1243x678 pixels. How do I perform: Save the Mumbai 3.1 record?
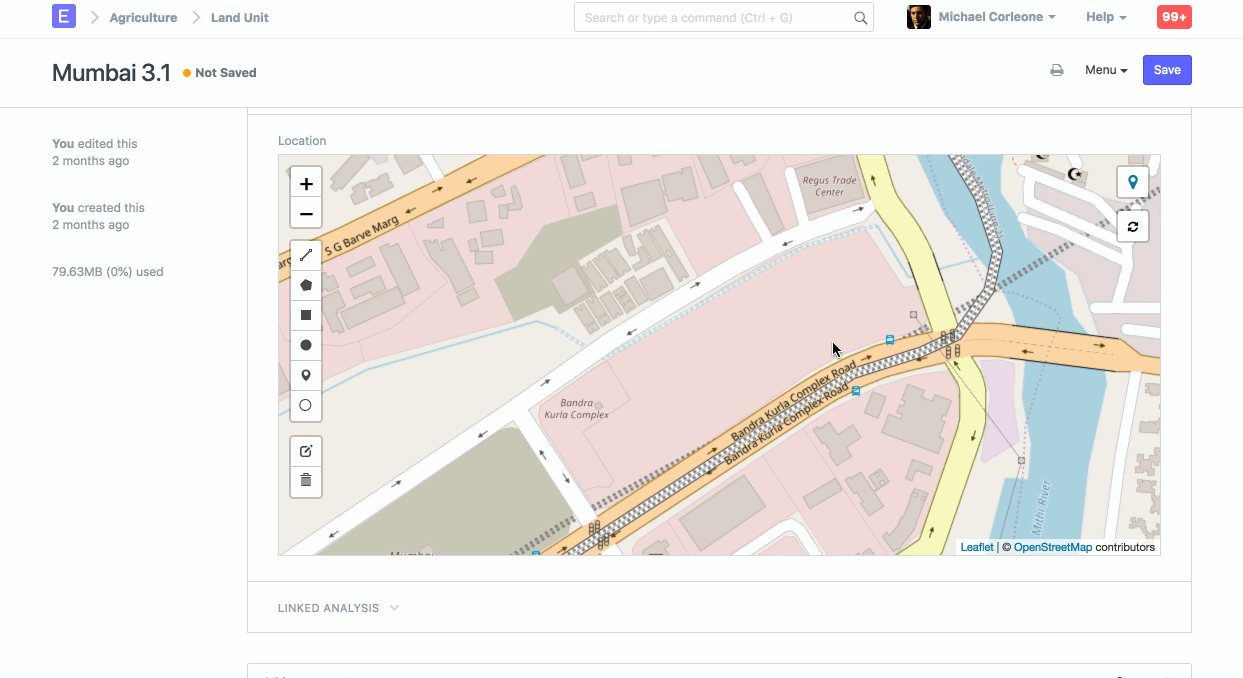[x=1167, y=70]
